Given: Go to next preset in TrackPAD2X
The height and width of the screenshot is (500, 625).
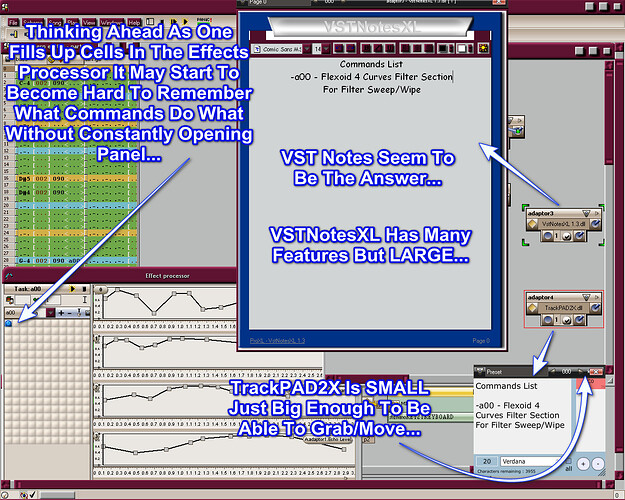Looking at the screenshot, I should (580, 372).
